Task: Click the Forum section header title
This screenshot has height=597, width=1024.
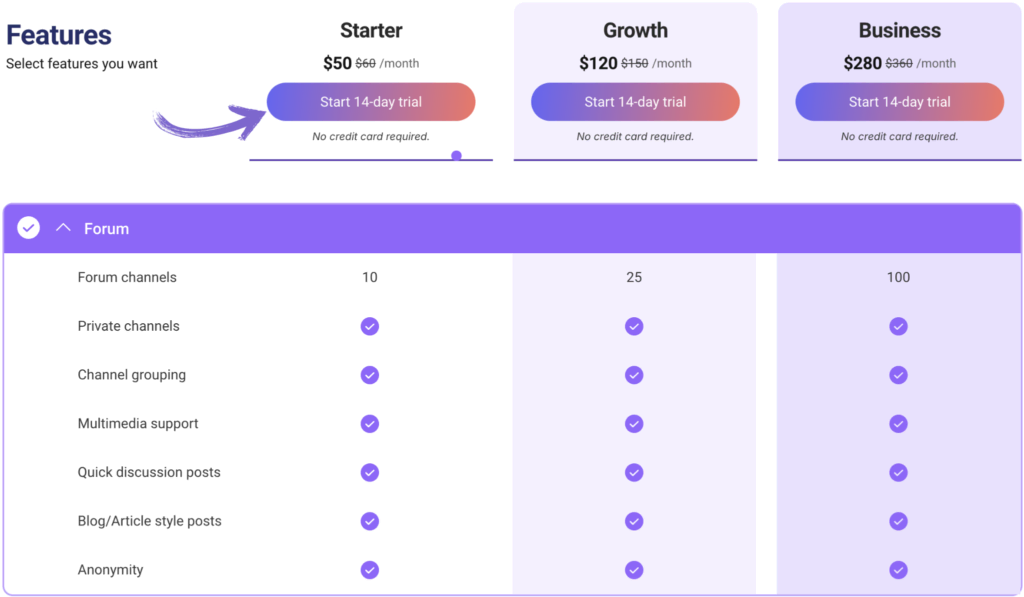Action: pos(106,229)
